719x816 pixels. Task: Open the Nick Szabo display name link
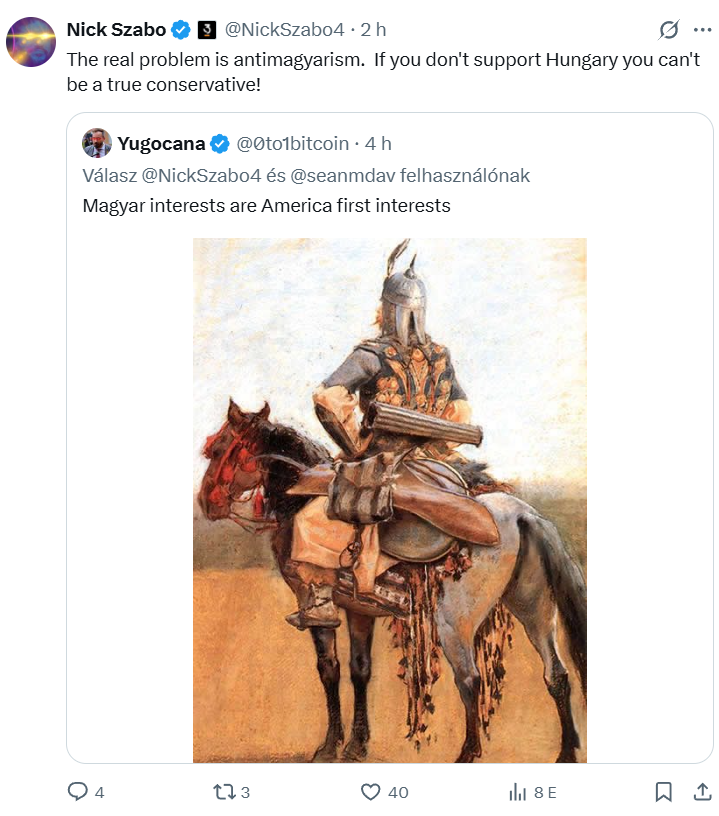[116, 30]
